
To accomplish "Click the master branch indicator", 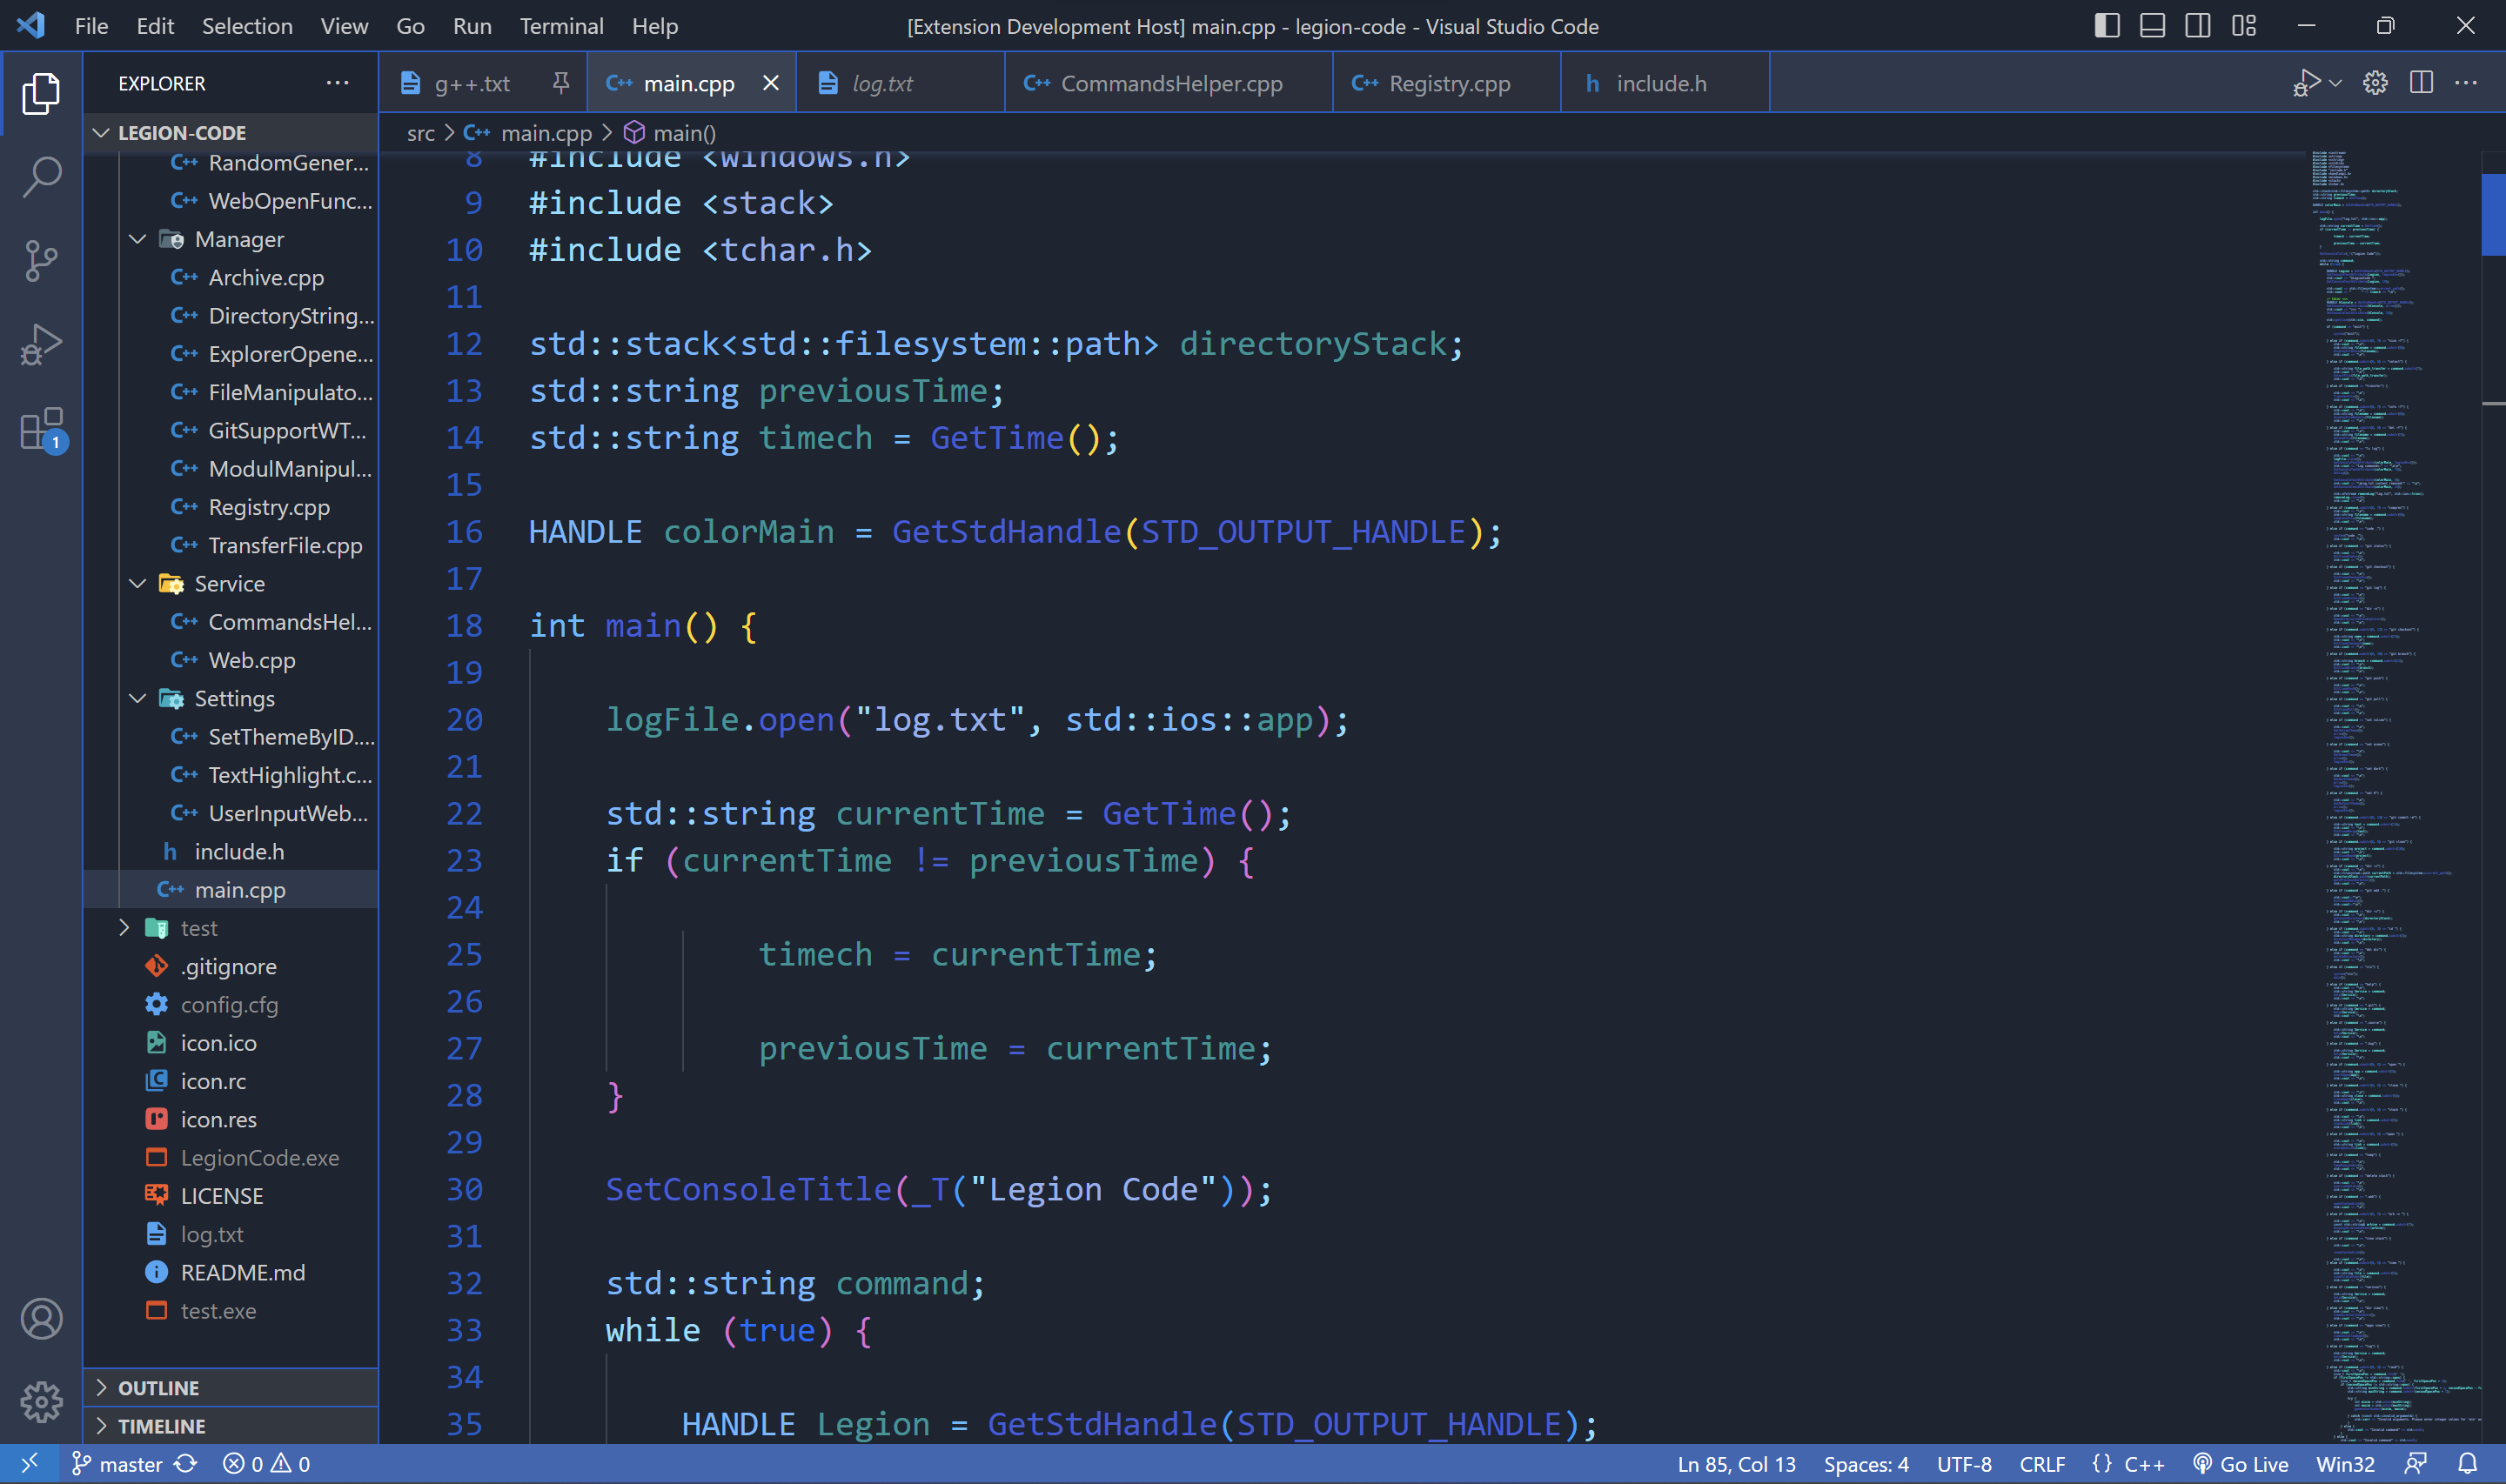I will (x=118, y=1464).
